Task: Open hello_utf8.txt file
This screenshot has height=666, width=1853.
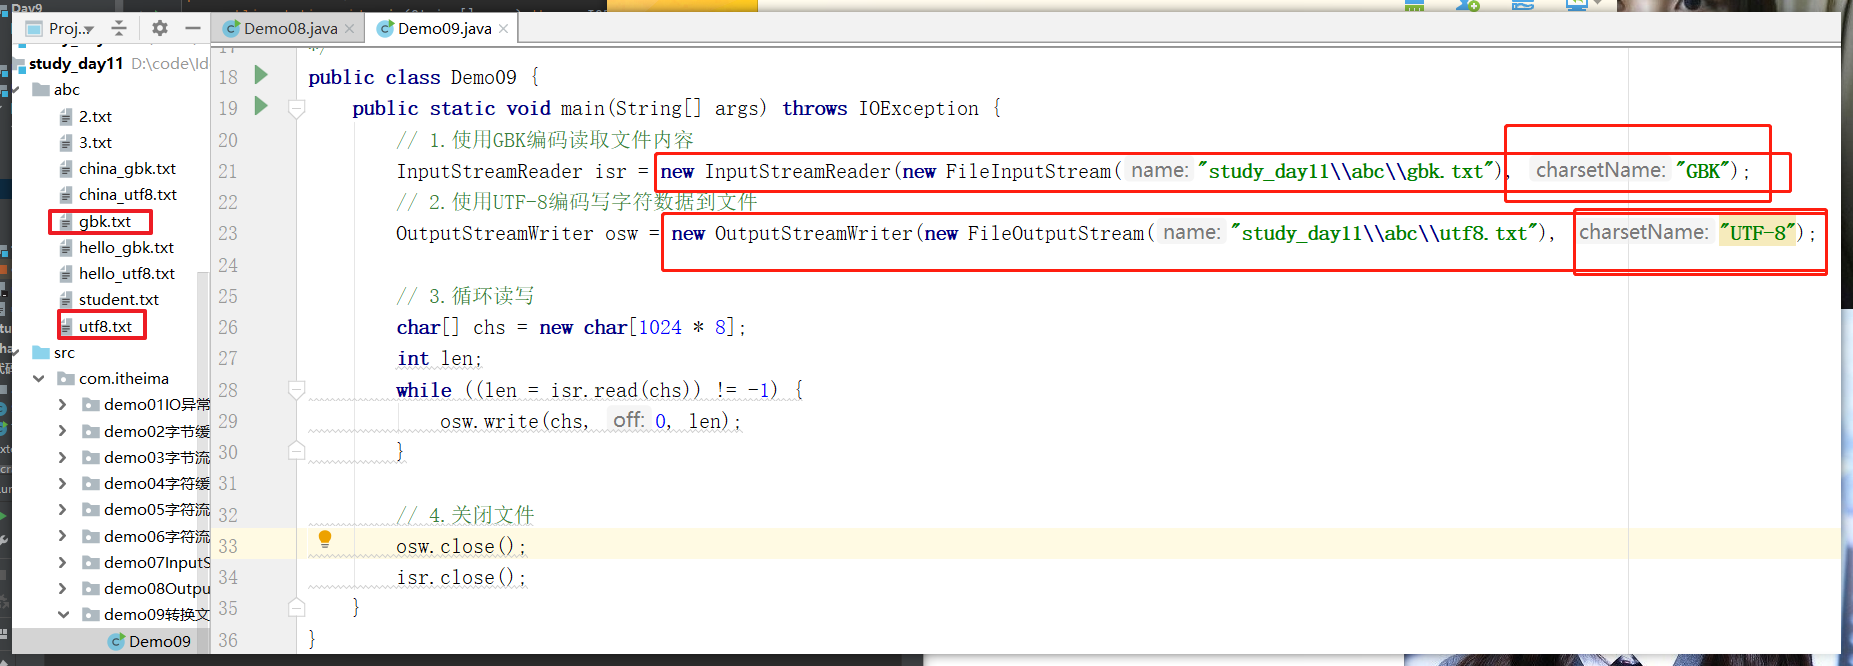Action: pyautogui.click(x=126, y=273)
